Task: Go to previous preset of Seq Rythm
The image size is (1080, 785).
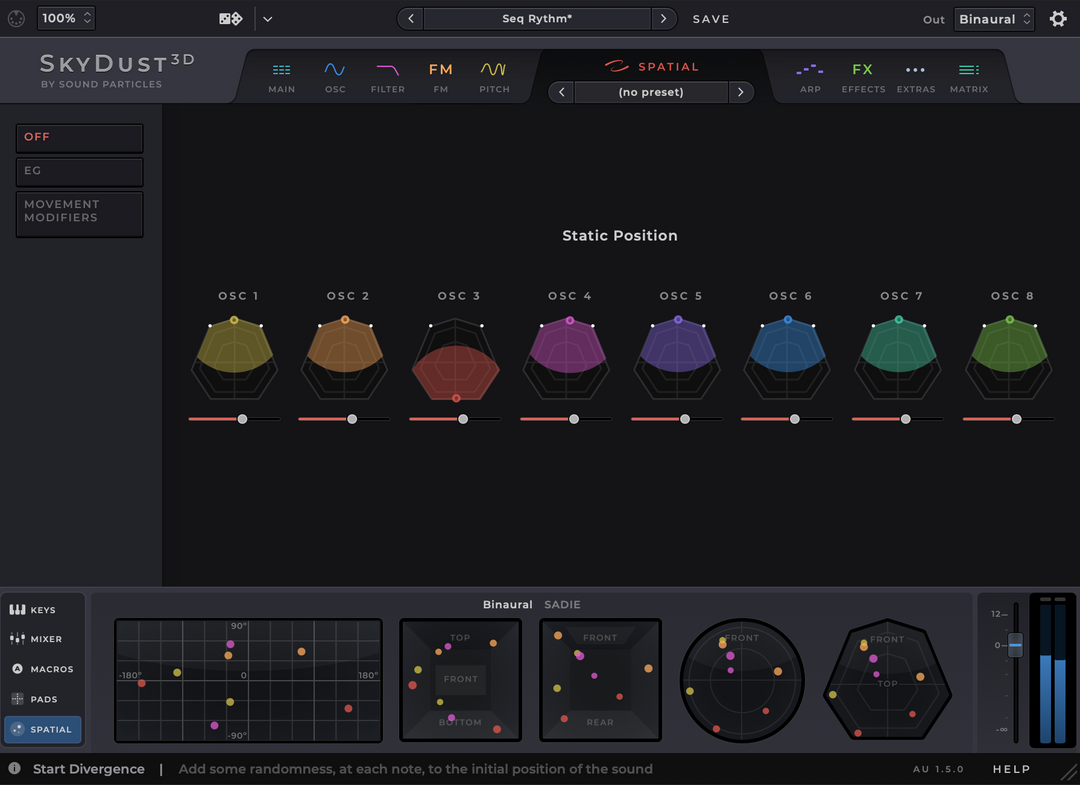Action: tap(411, 19)
